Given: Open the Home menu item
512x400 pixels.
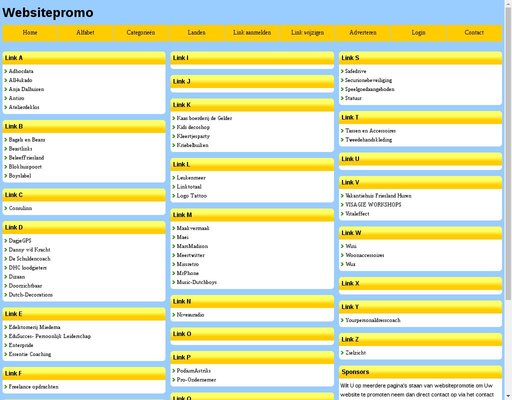Looking at the screenshot, I should coord(30,33).
